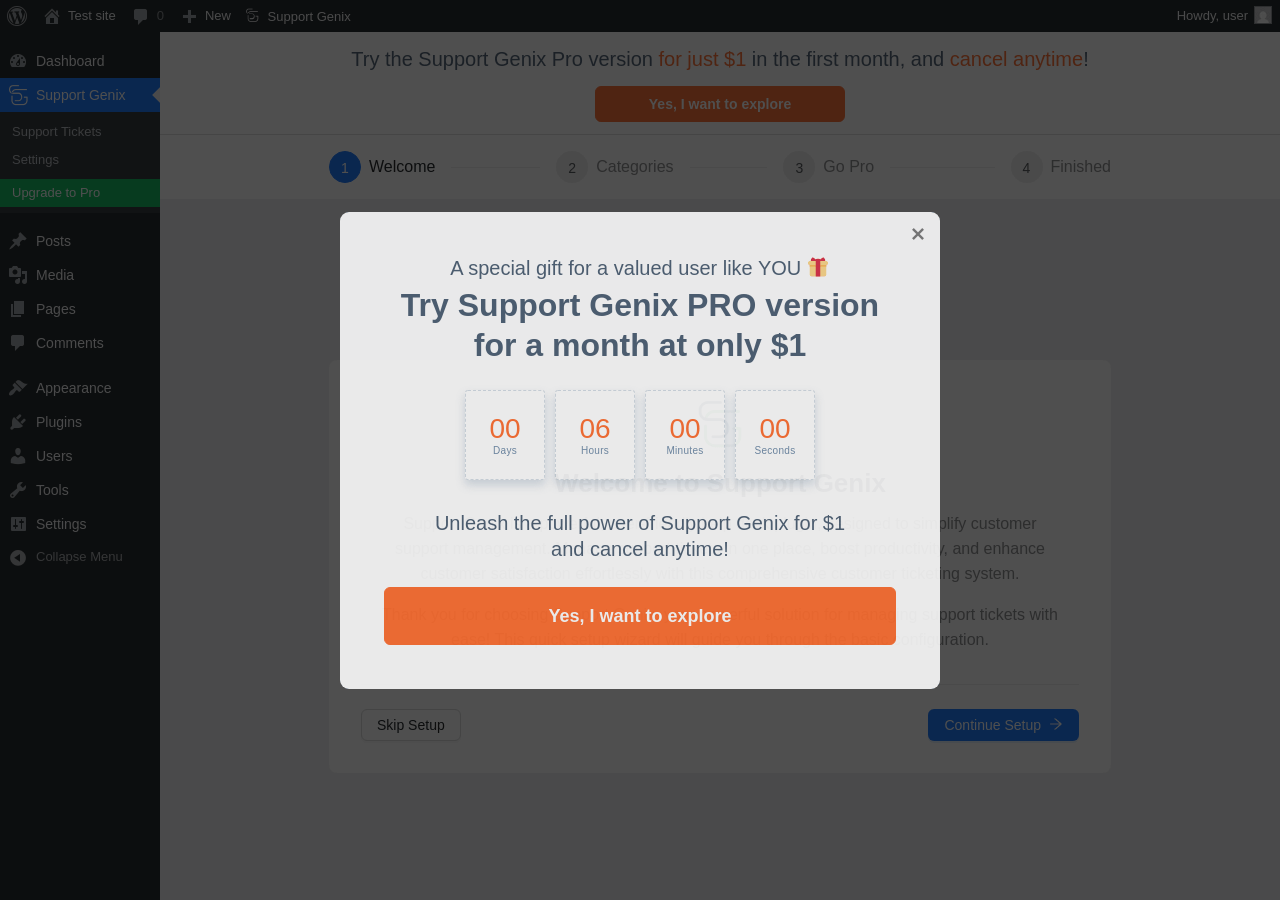Open the comments bubble in admin bar
The height and width of the screenshot is (900, 1280).
141,16
